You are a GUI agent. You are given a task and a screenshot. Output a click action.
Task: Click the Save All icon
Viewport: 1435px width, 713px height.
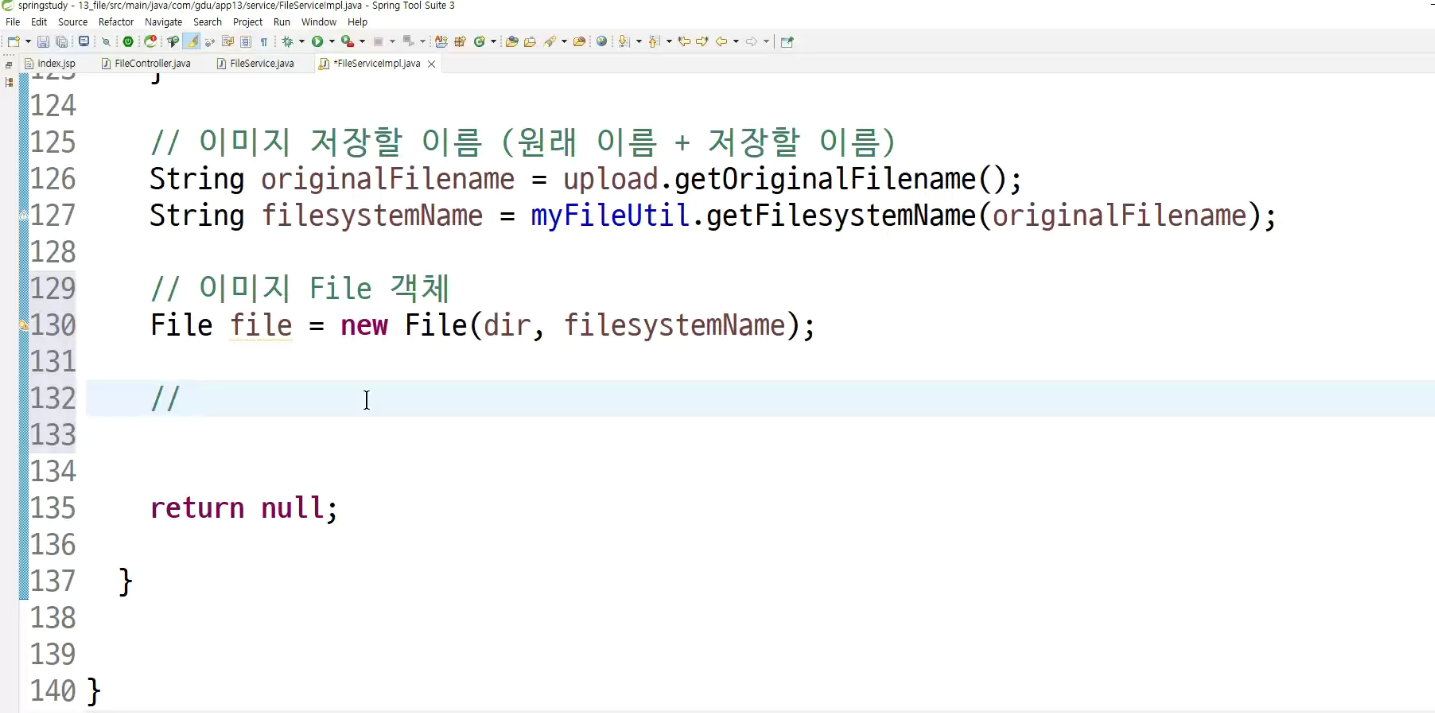tap(62, 41)
